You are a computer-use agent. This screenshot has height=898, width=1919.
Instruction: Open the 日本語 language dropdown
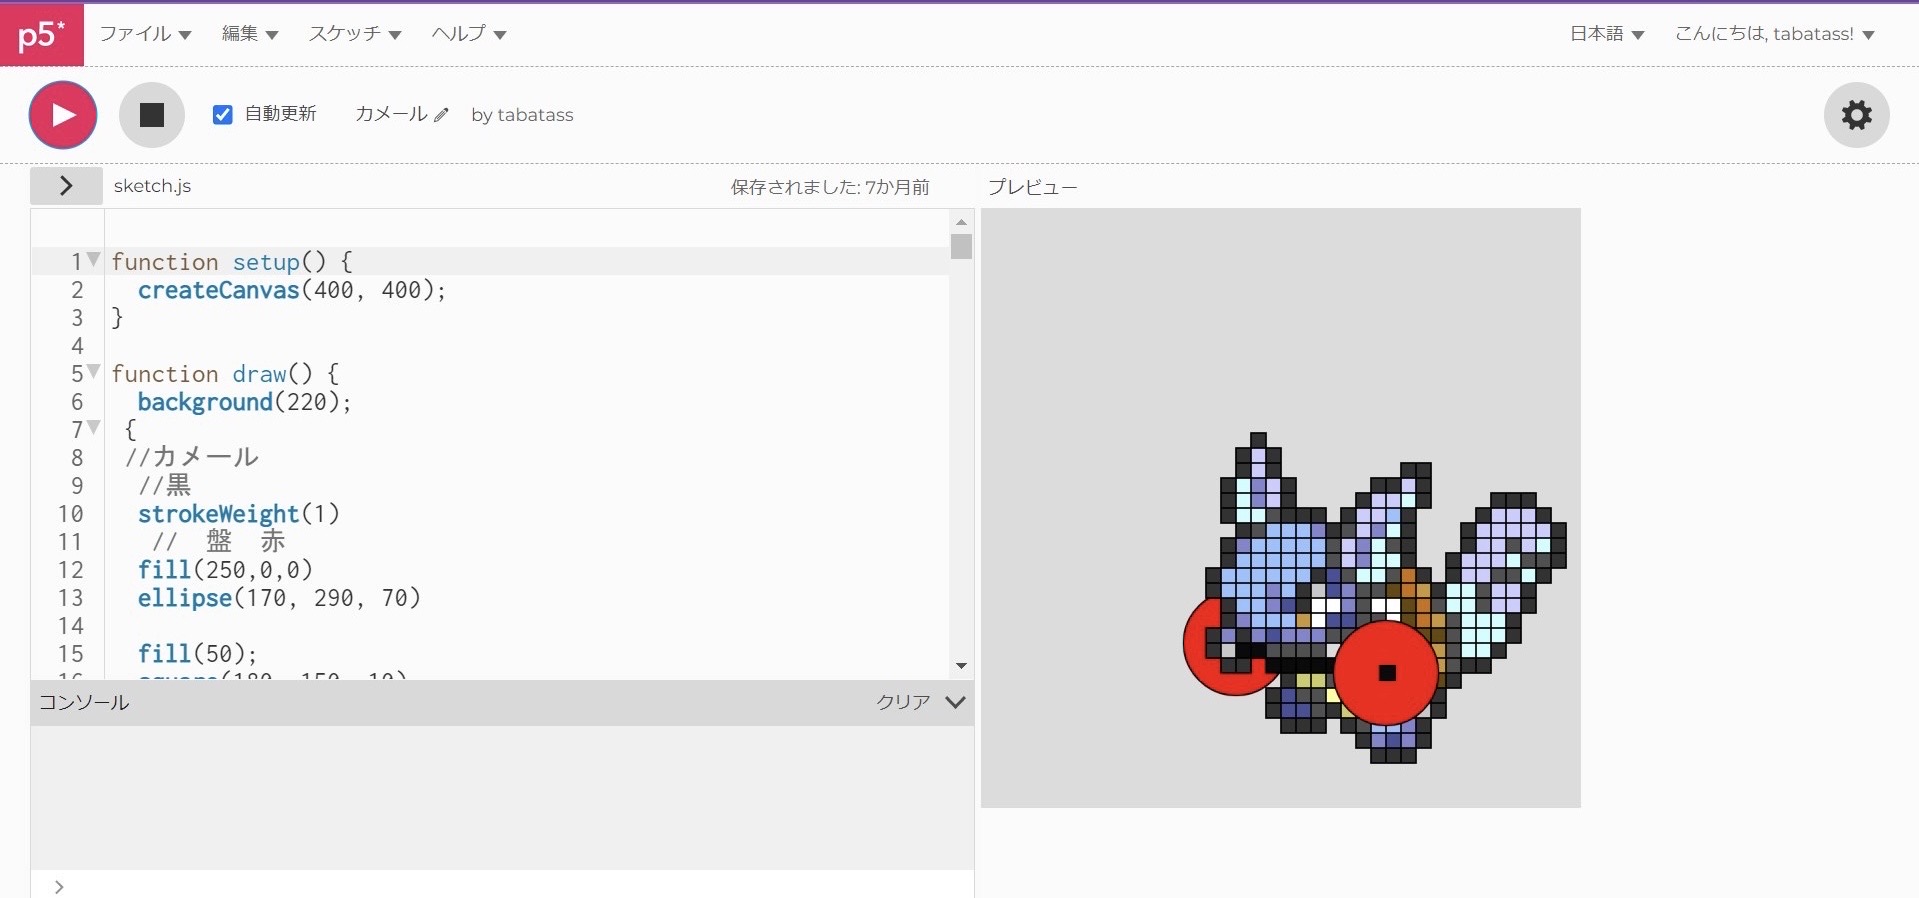pos(1607,34)
